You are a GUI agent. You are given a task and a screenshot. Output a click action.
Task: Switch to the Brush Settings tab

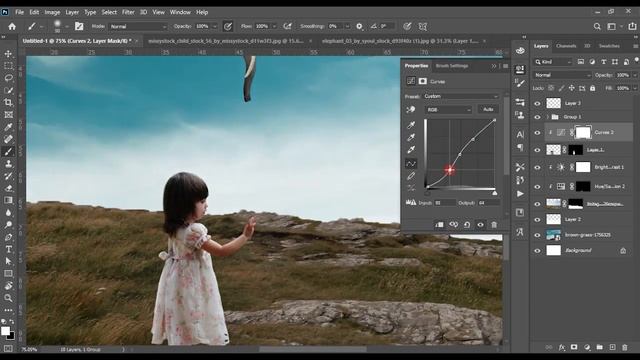452,66
